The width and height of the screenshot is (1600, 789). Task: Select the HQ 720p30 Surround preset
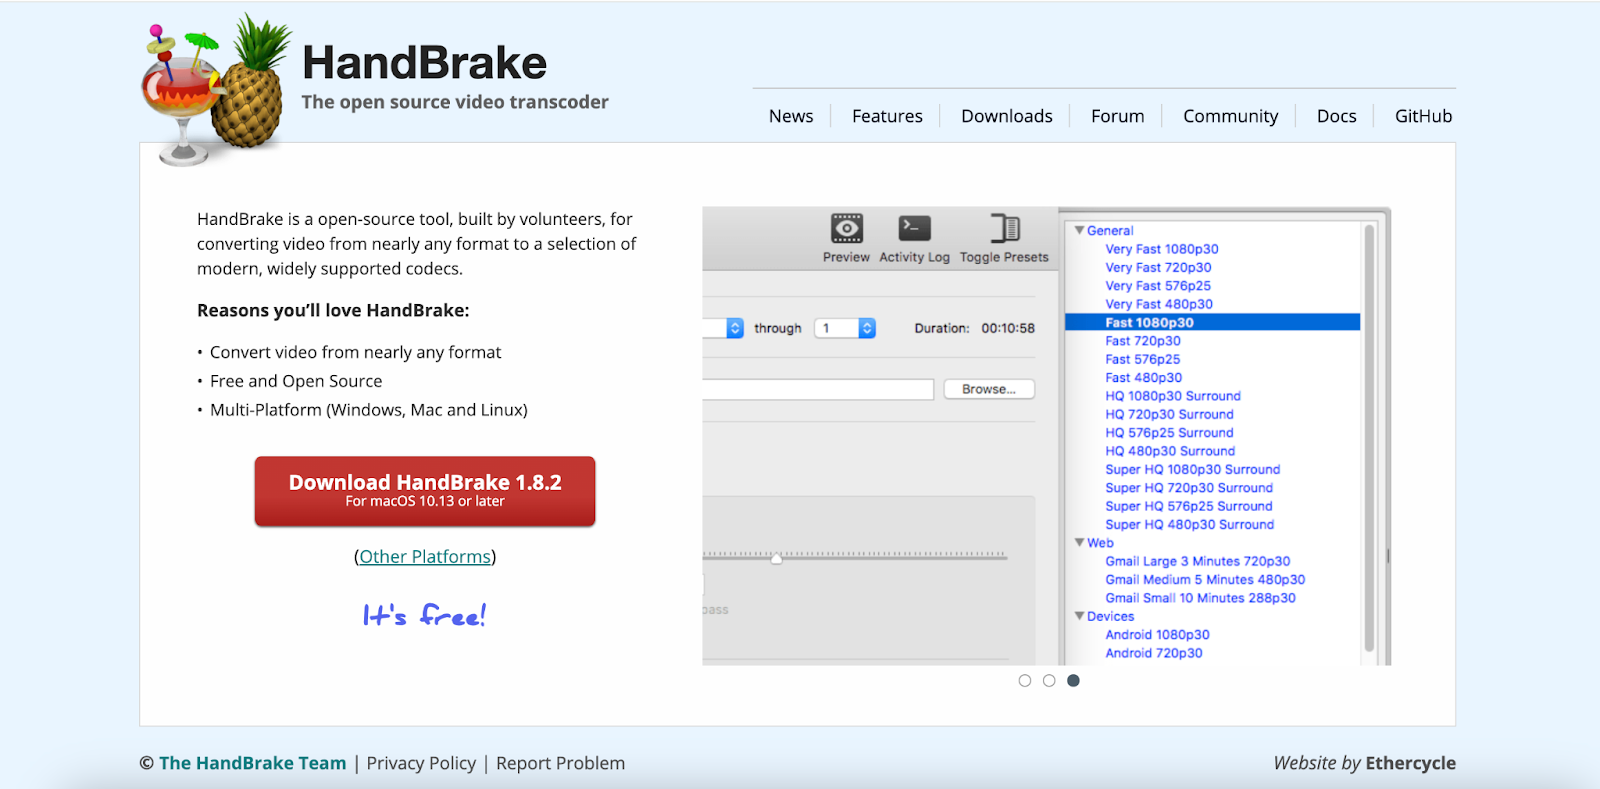[1170, 414]
